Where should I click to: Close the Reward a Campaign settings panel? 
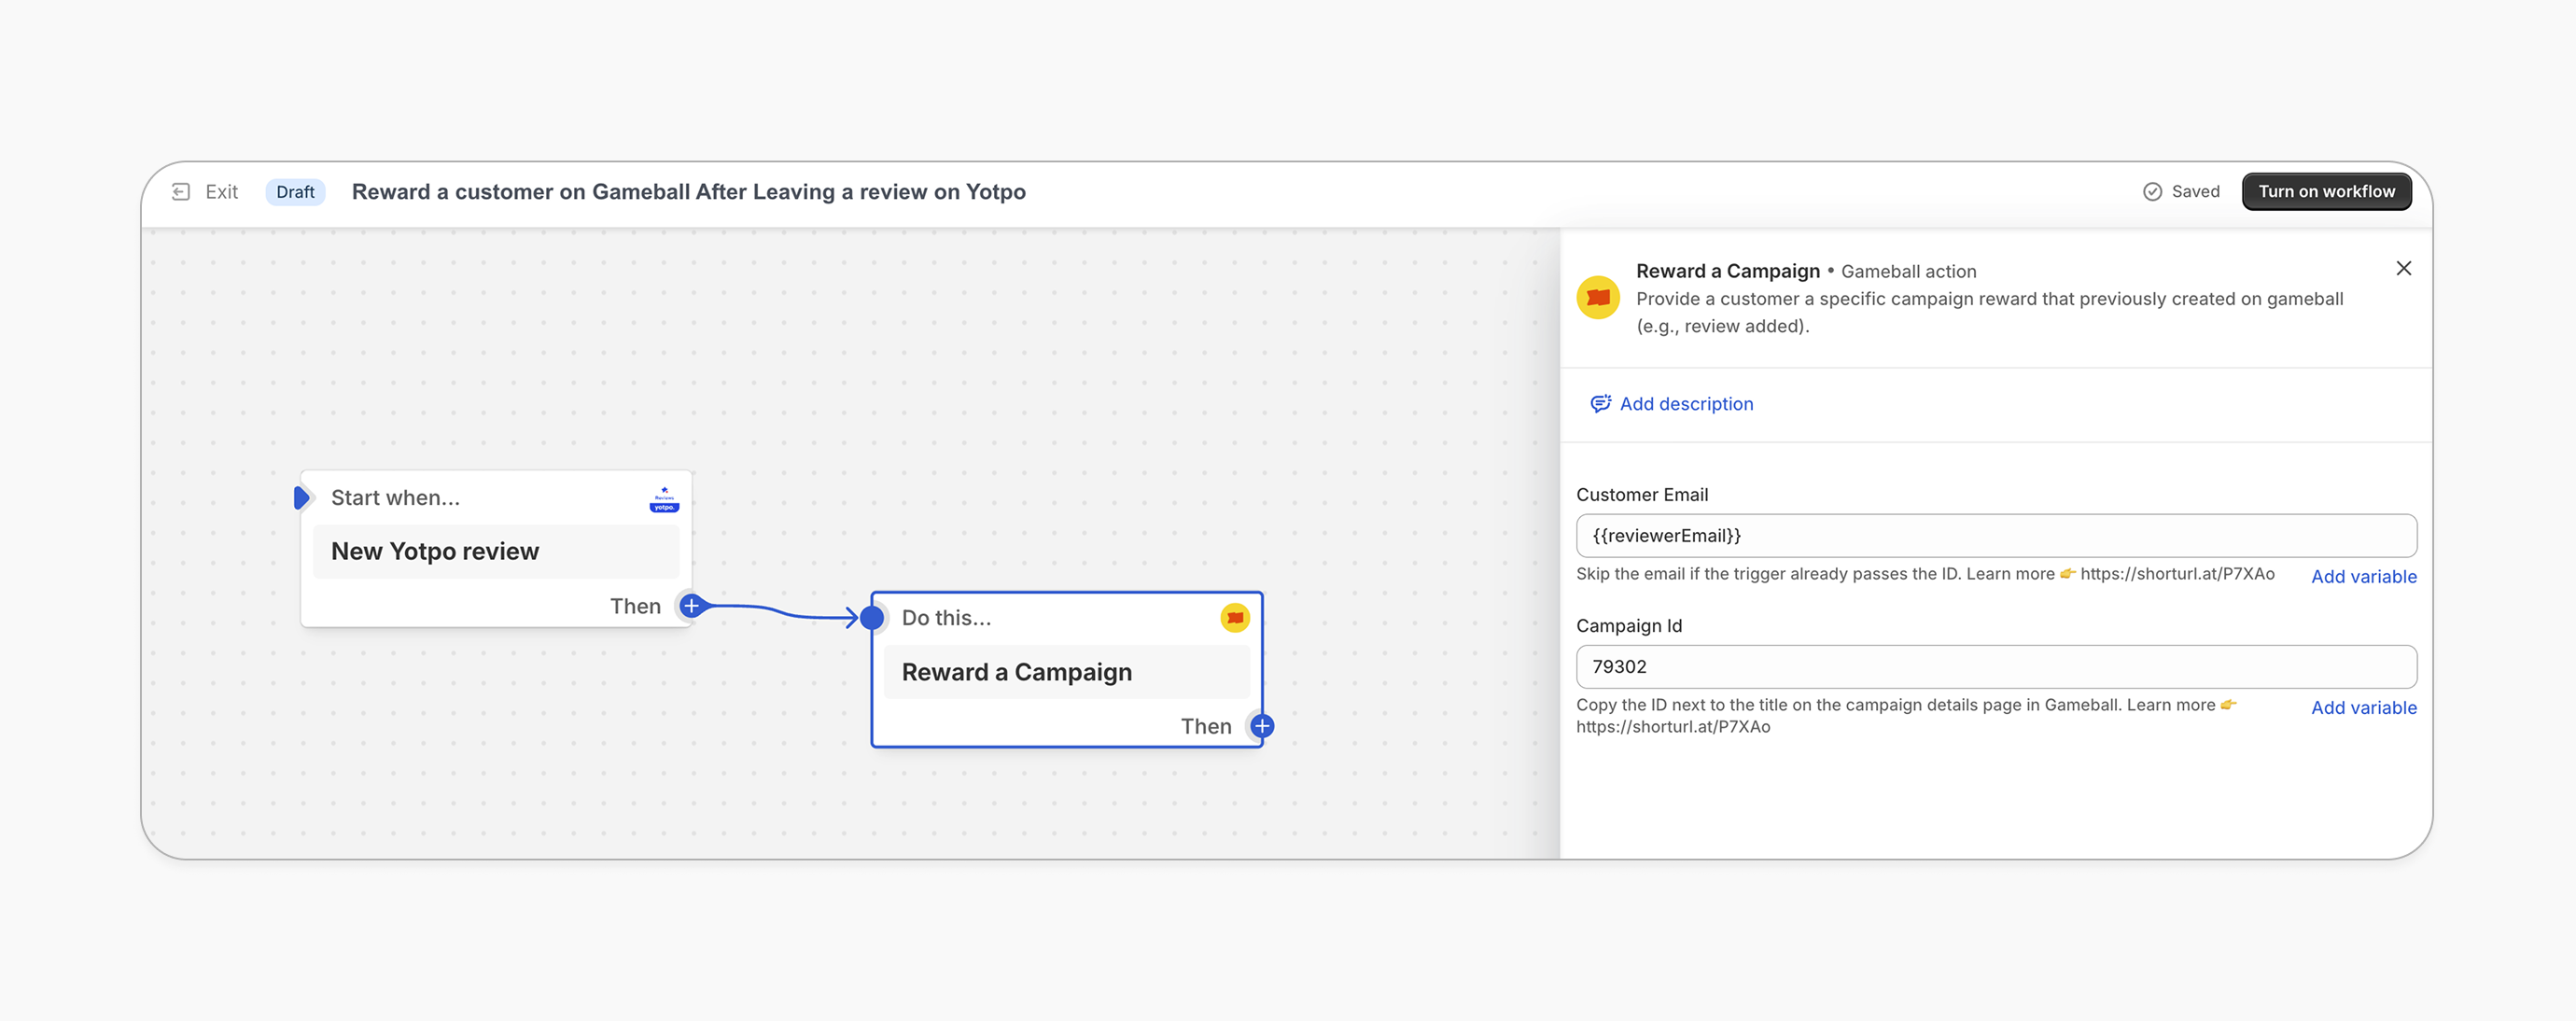click(x=2404, y=268)
